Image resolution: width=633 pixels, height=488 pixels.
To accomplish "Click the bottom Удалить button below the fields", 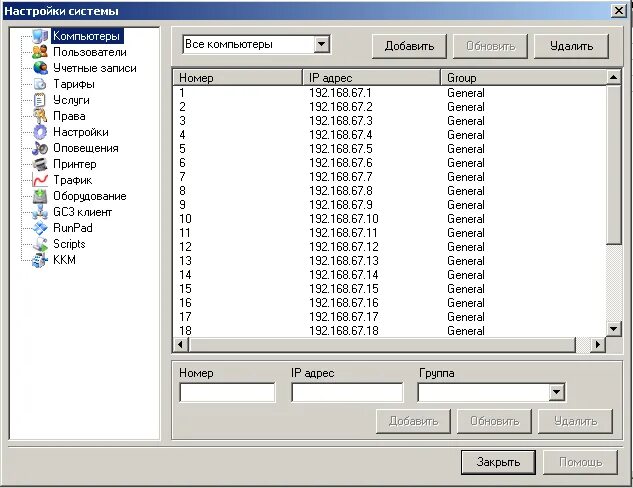I will [575, 421].
